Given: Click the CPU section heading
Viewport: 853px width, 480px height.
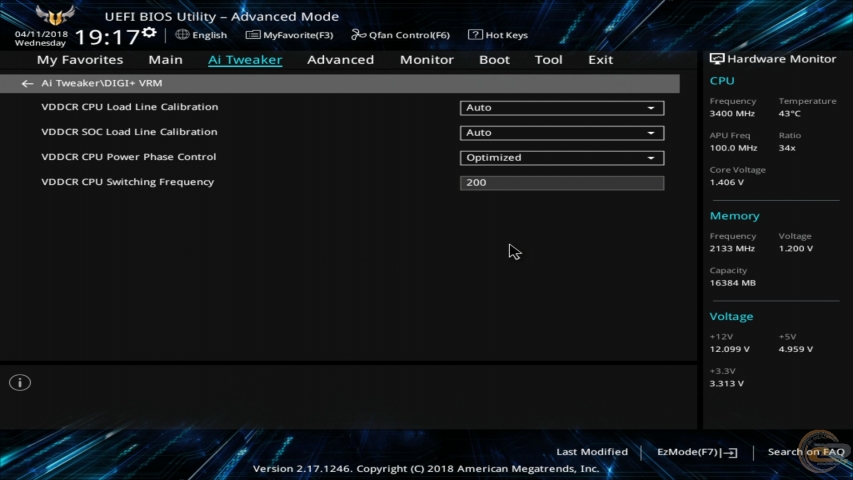Looking at the screenshot, I should pos(722,81).
